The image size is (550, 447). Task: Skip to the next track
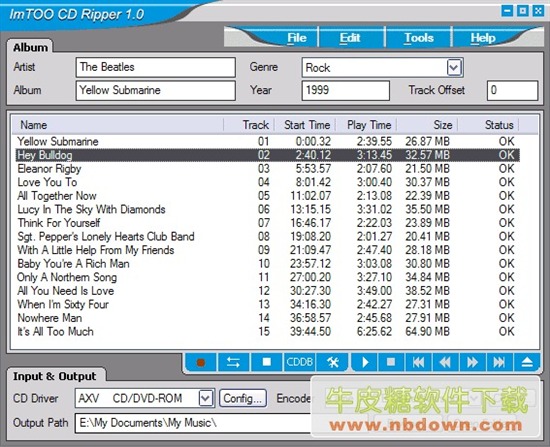click(x=499, y=362)
